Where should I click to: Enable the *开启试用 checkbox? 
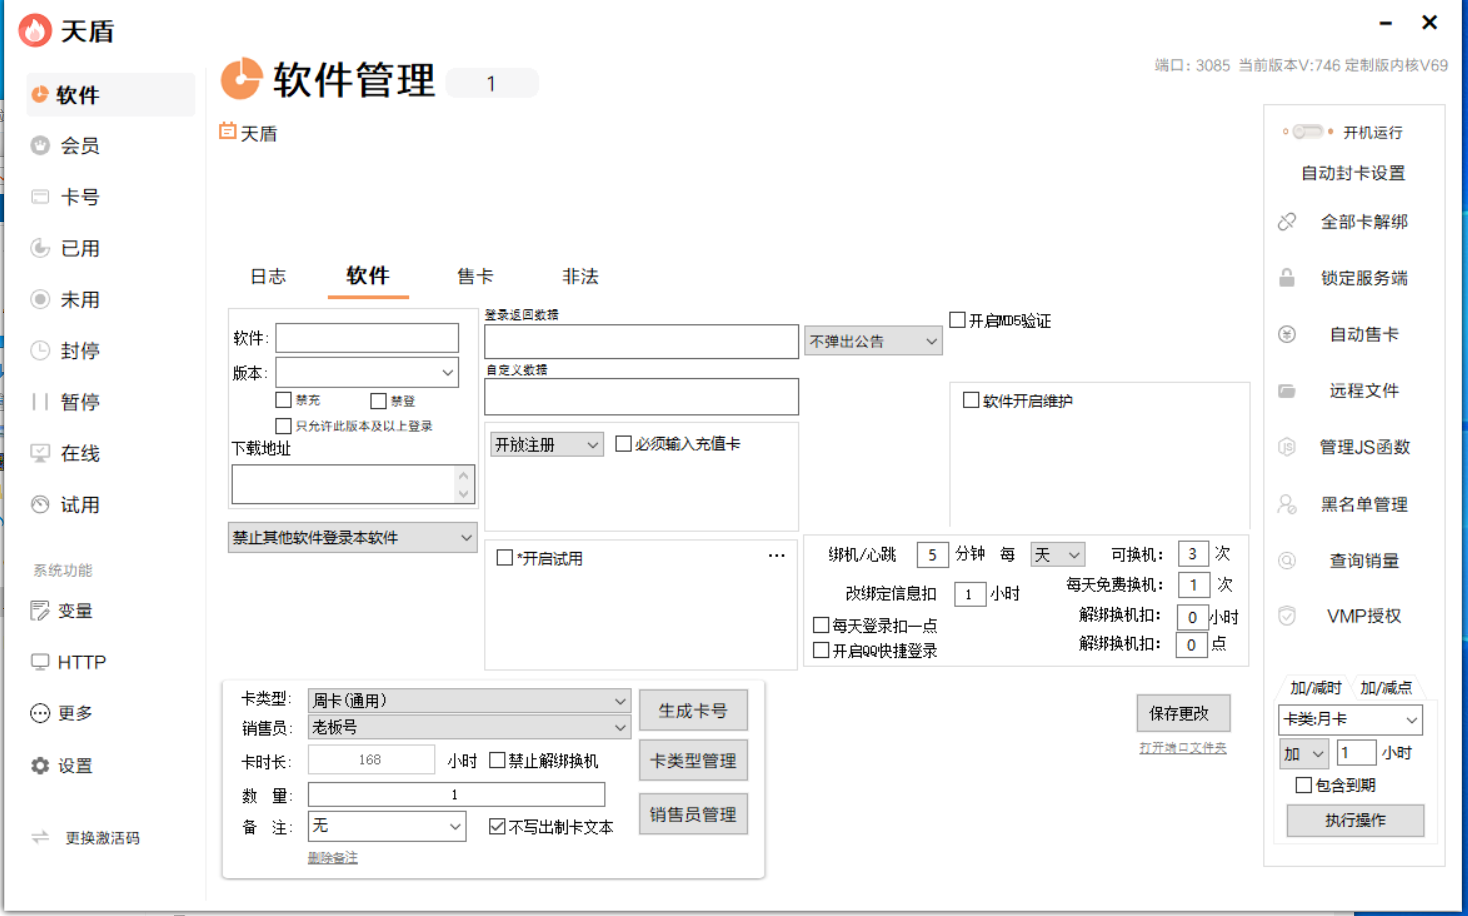(x=505, y=558)
